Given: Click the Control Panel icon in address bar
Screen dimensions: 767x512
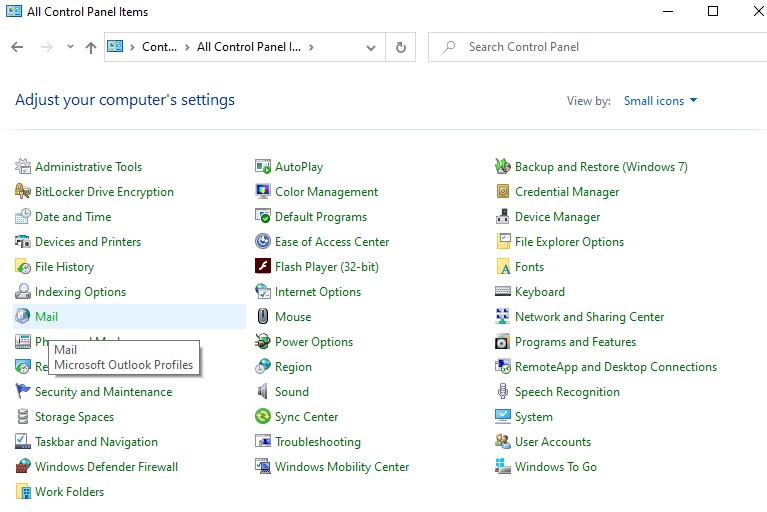Looking at the screenshot, I should pyautogui.click(x=115, y=46).
